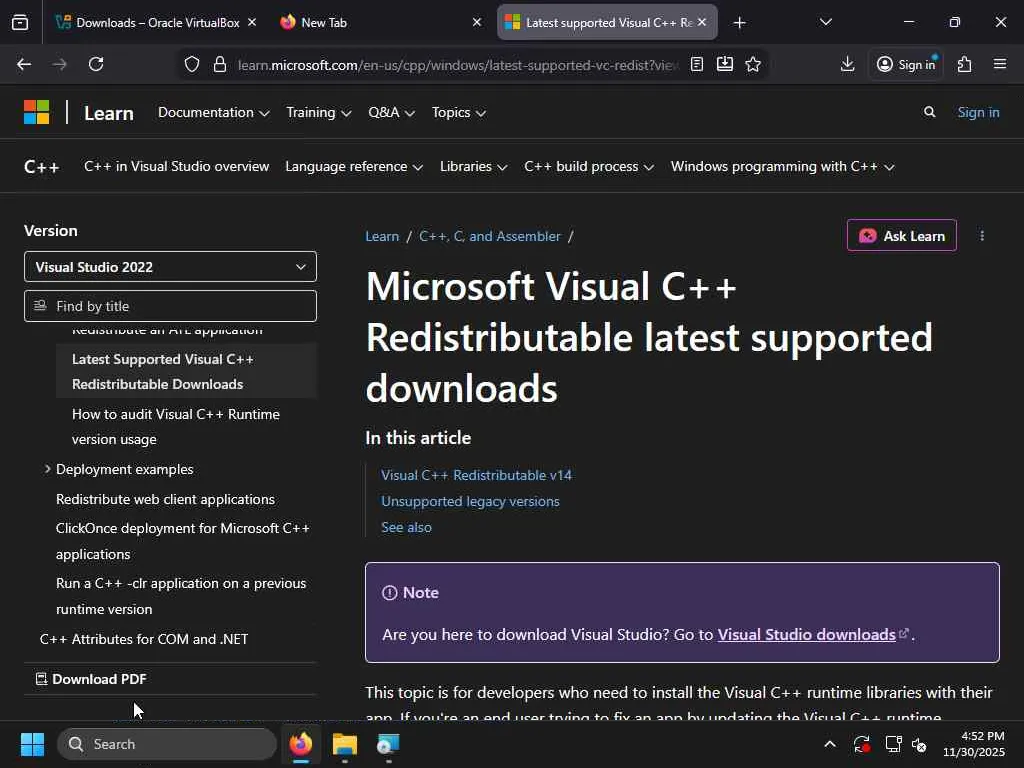Expand Language reference menu
1024x768 pixels.
pyautogui.click(x=354, y=167)
